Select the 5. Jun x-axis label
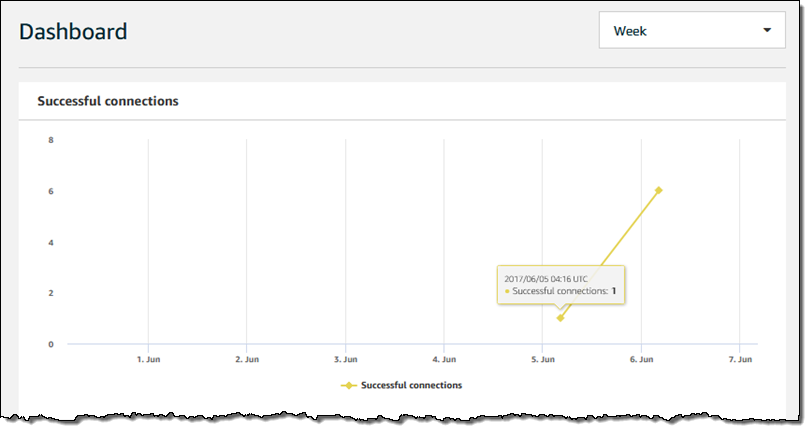 tap(542, 358)
